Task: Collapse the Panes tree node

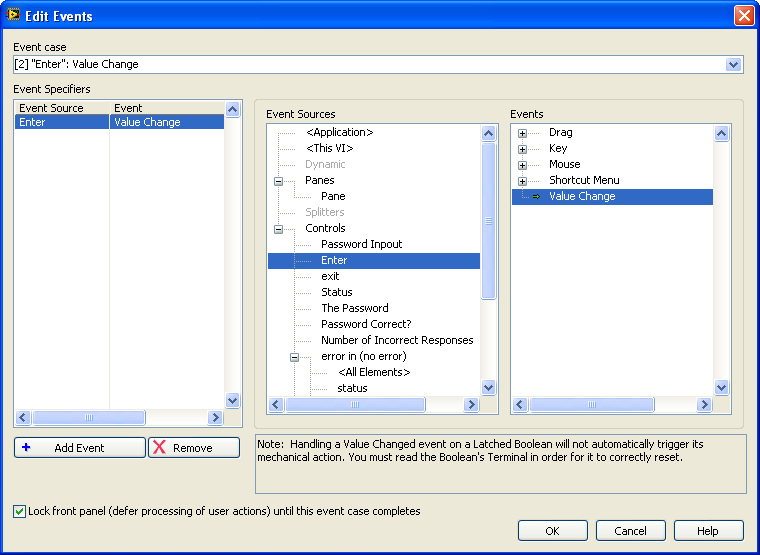Action: 278,181
